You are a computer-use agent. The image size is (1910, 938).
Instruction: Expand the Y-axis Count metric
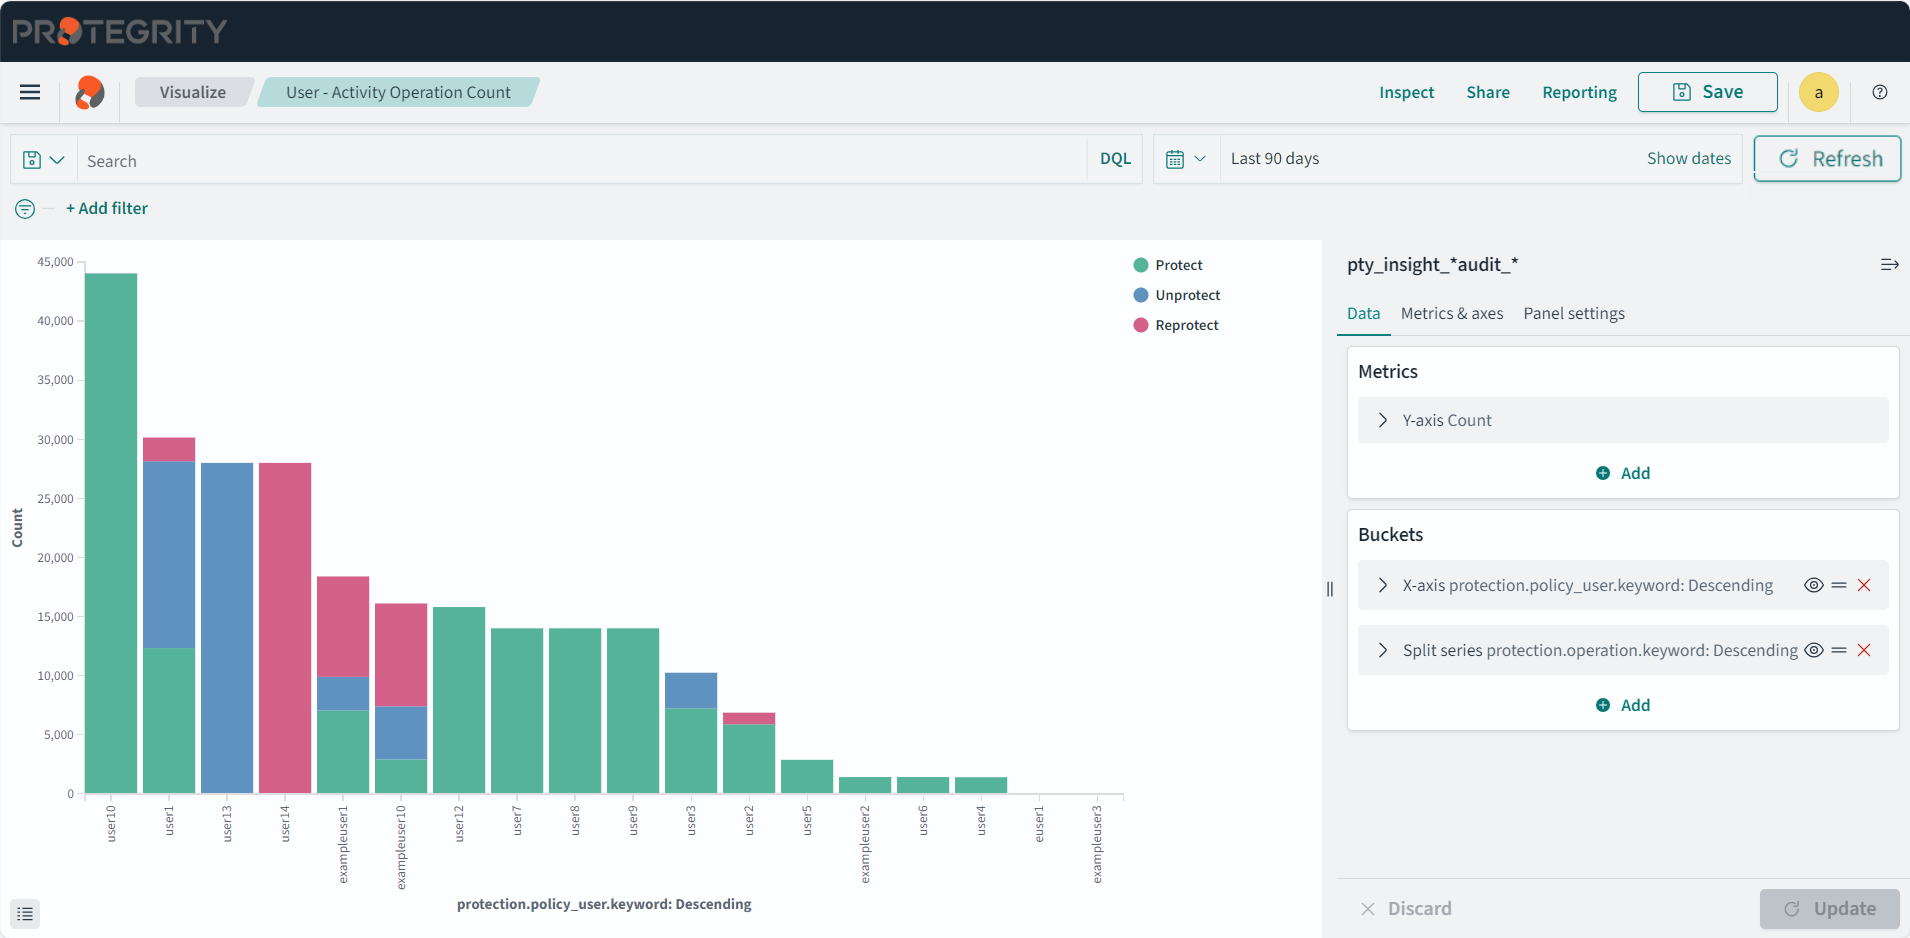[1383, 421]
